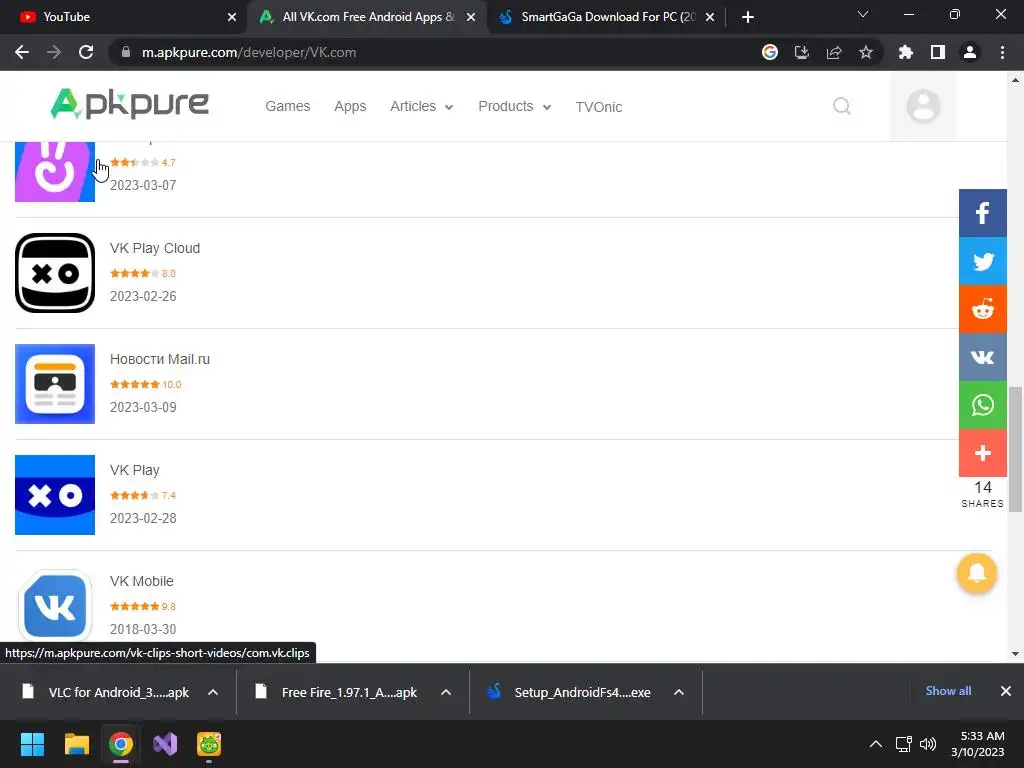This screenshot has height=768, width=1024.
Task: Click the page vertical scrollbar thumb
Action: tap(1015, 449)
